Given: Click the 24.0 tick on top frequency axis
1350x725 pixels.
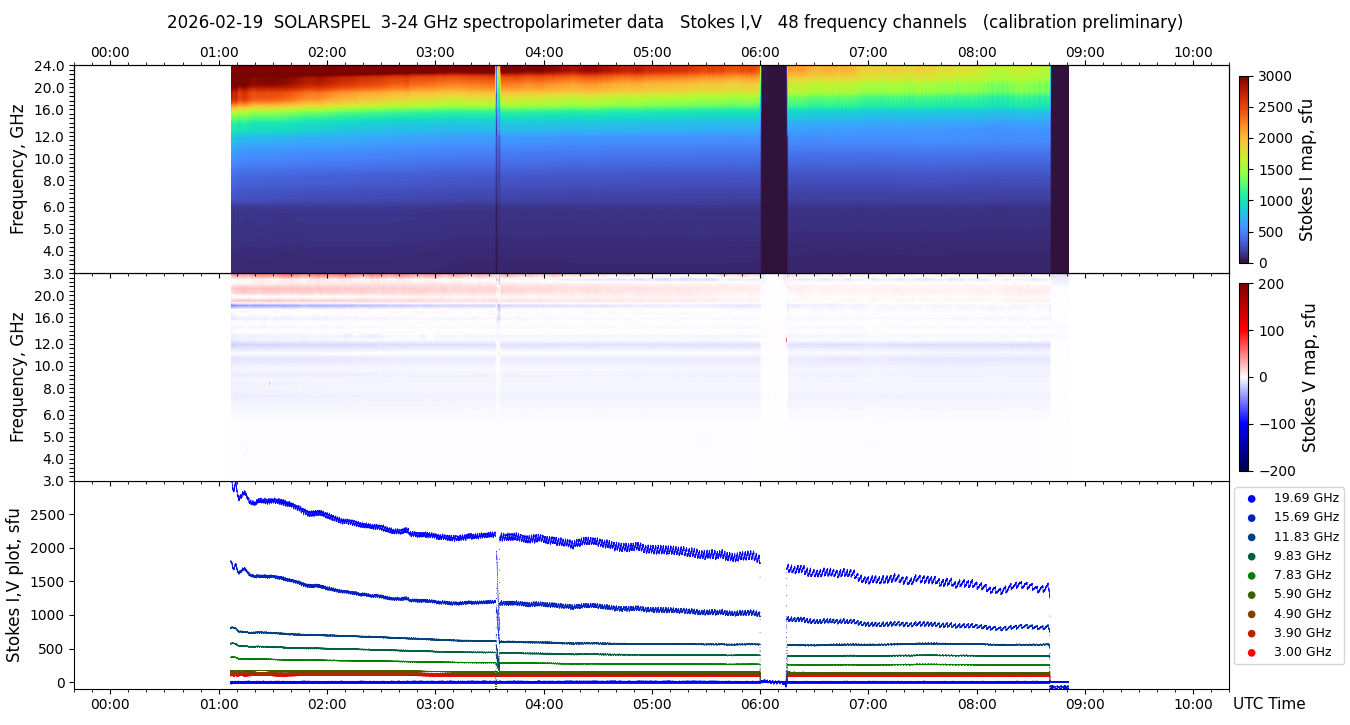Looking at the screenshot, I should 51,66.
